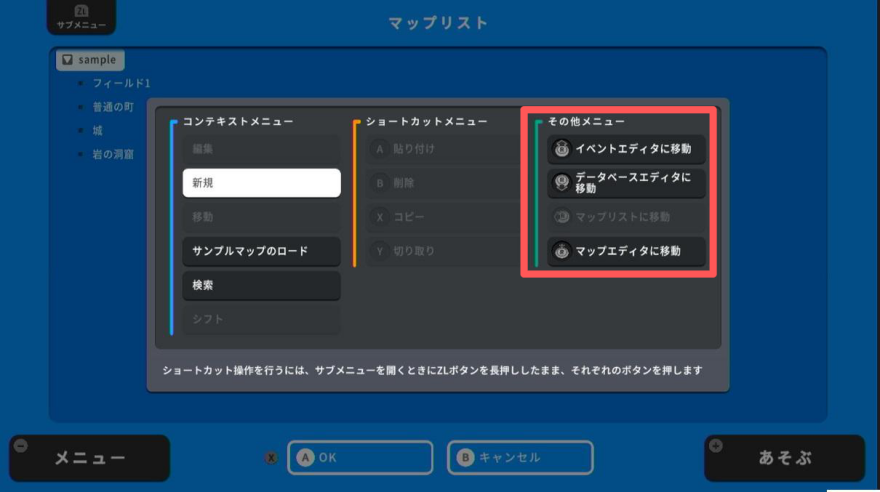Select the greyed 編集 entry

[x=262, y=149]
